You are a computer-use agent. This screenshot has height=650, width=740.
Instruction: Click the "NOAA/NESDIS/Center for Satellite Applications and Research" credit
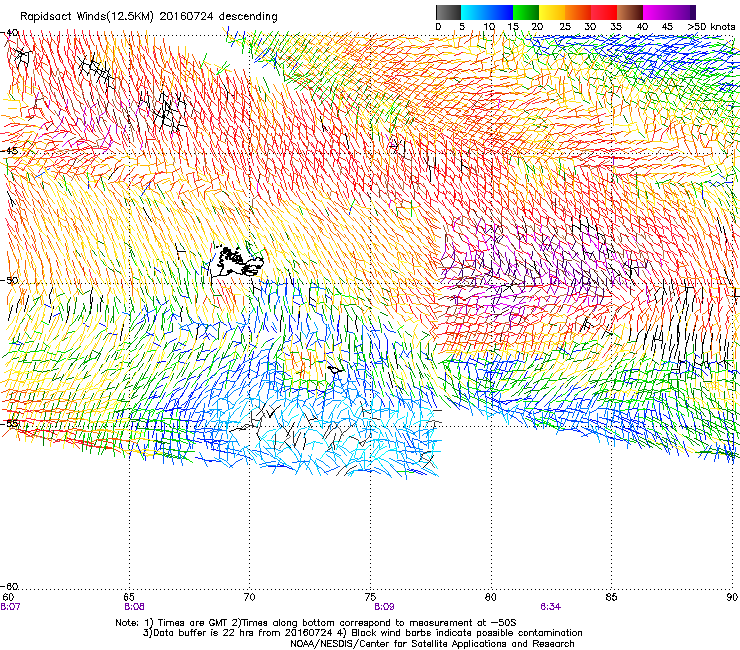pyautogui.click(x=432, y=644)
